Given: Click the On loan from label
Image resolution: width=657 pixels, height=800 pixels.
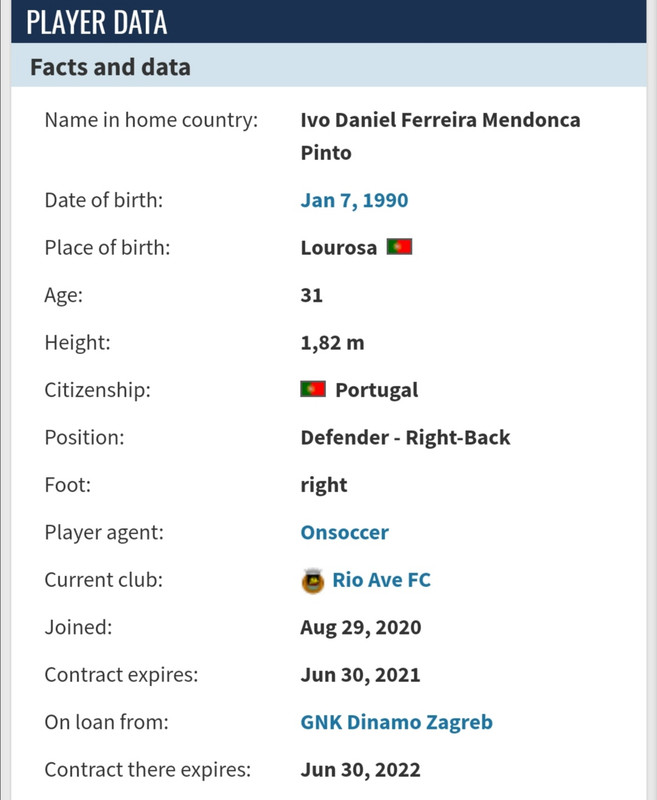Looking at the screenshot, I should pyautogui.click(x=106, y=722).
